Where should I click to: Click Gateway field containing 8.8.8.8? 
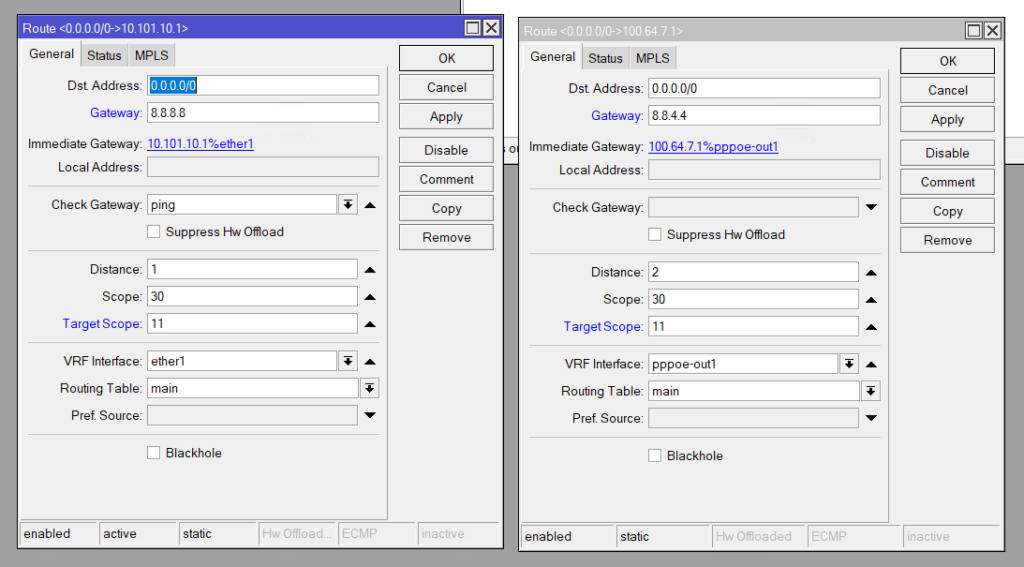coord(263,112)
